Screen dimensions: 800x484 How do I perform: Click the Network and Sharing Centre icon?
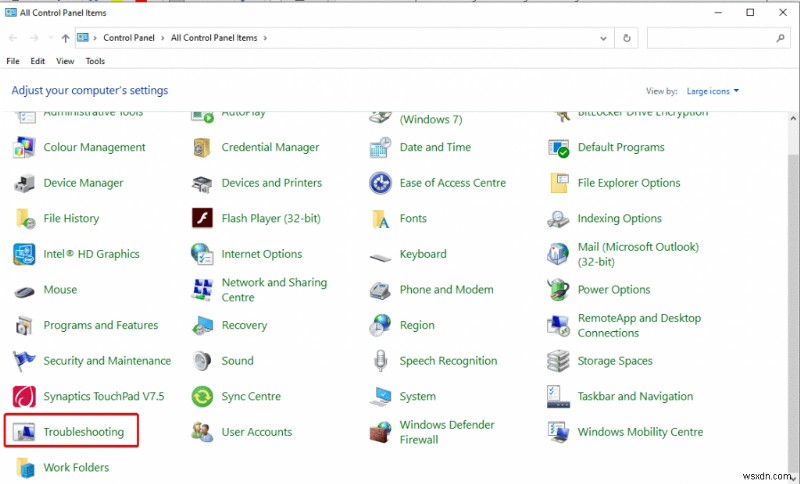(202, 290)
